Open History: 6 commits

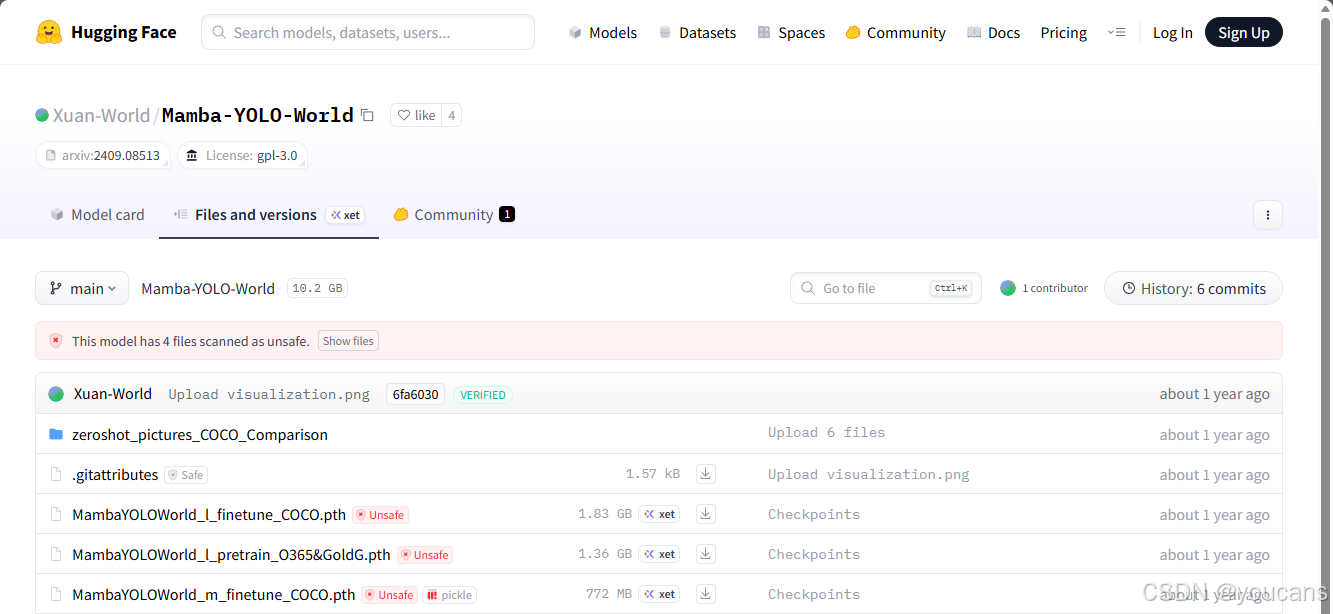pyautogui.click(x=1193, y=288)
